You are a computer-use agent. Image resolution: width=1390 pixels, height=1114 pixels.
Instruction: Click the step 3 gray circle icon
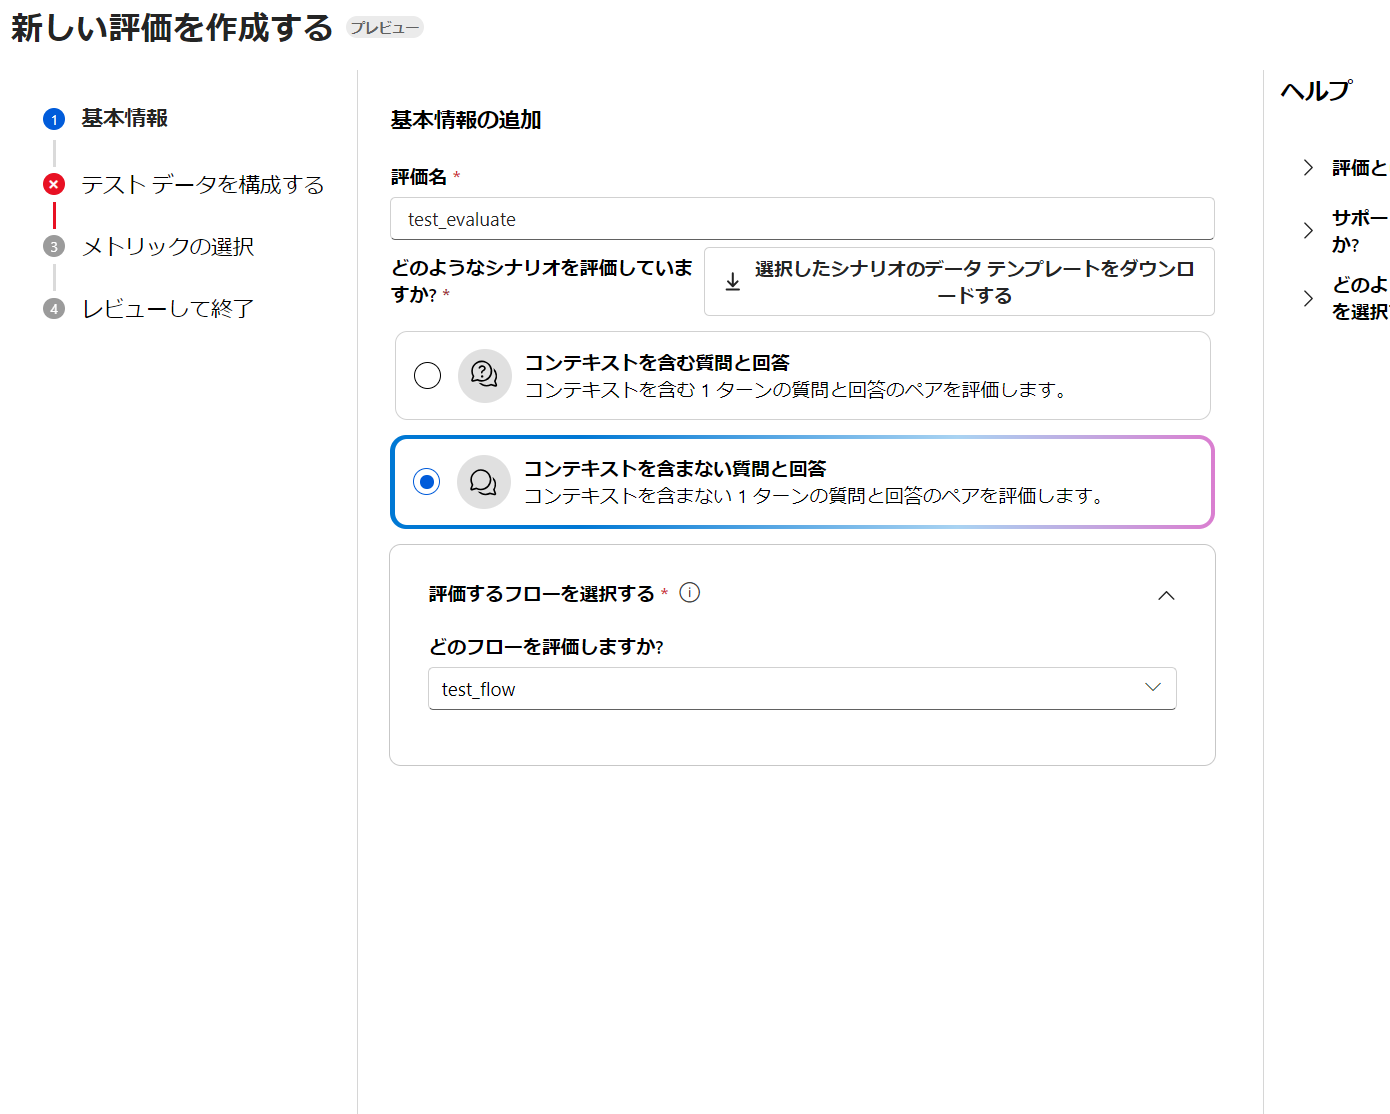point(54,246)
